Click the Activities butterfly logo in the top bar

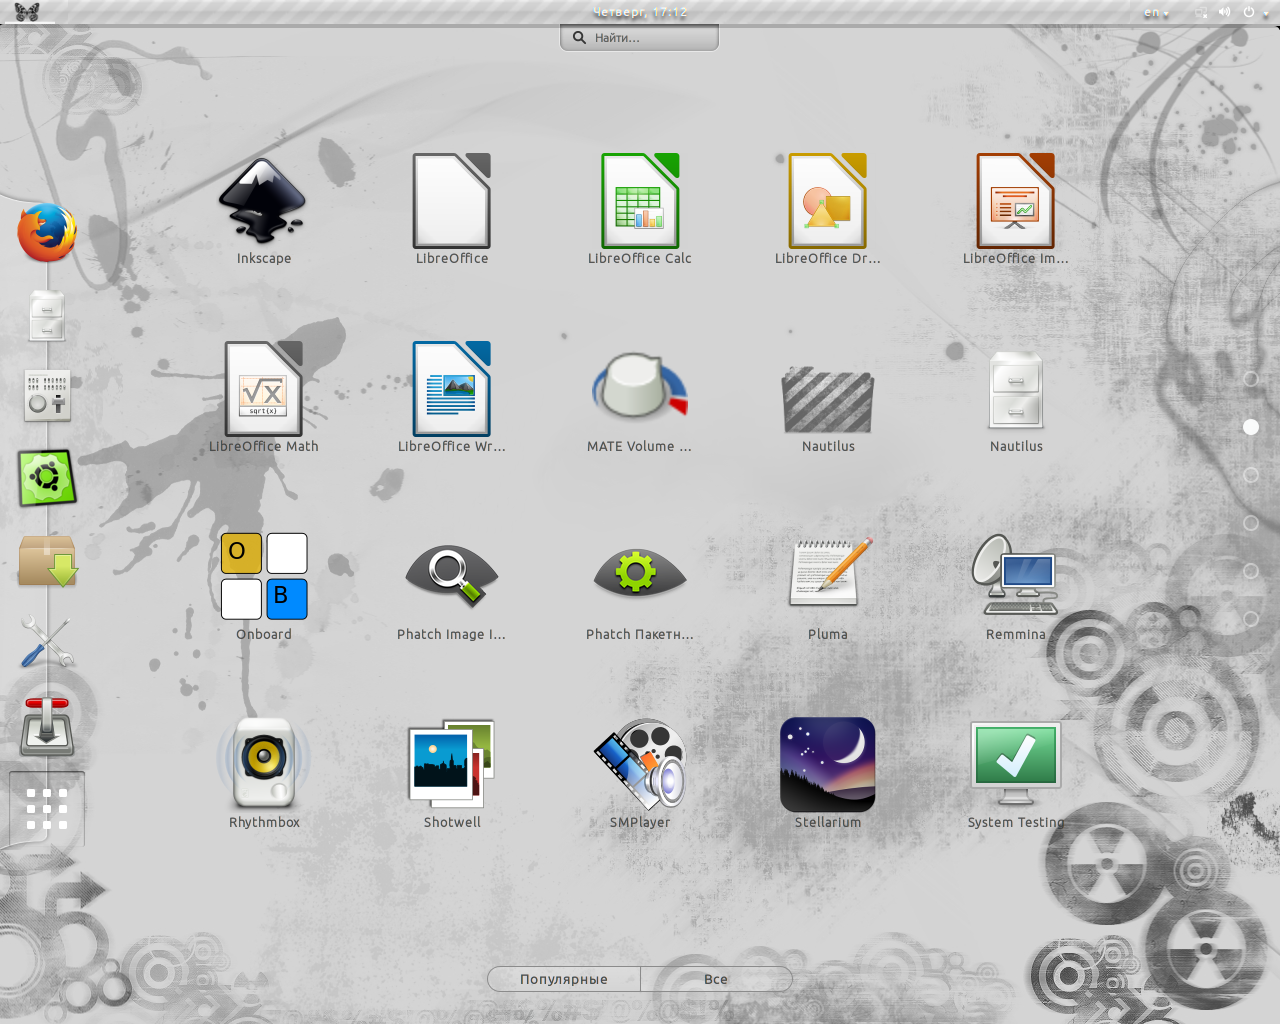[x=27, y=13]
